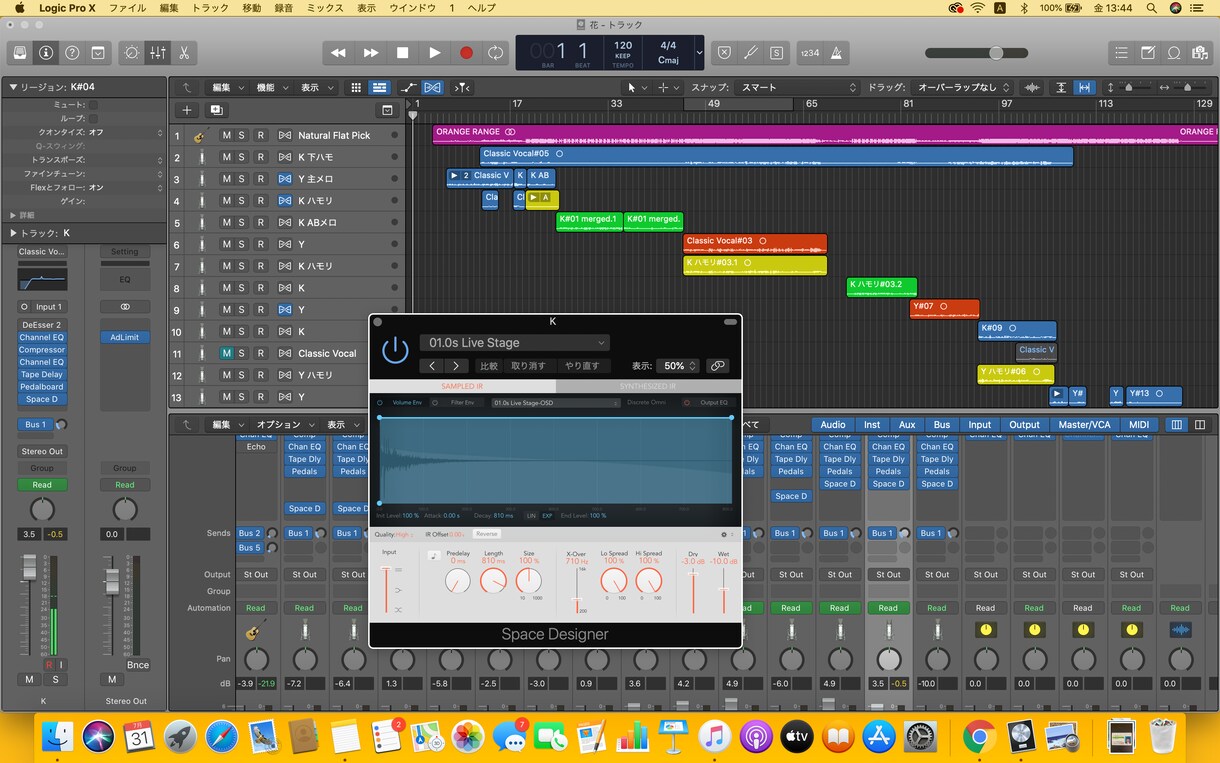
Task: Click the Rewind transport button
Action: [339, 53]
